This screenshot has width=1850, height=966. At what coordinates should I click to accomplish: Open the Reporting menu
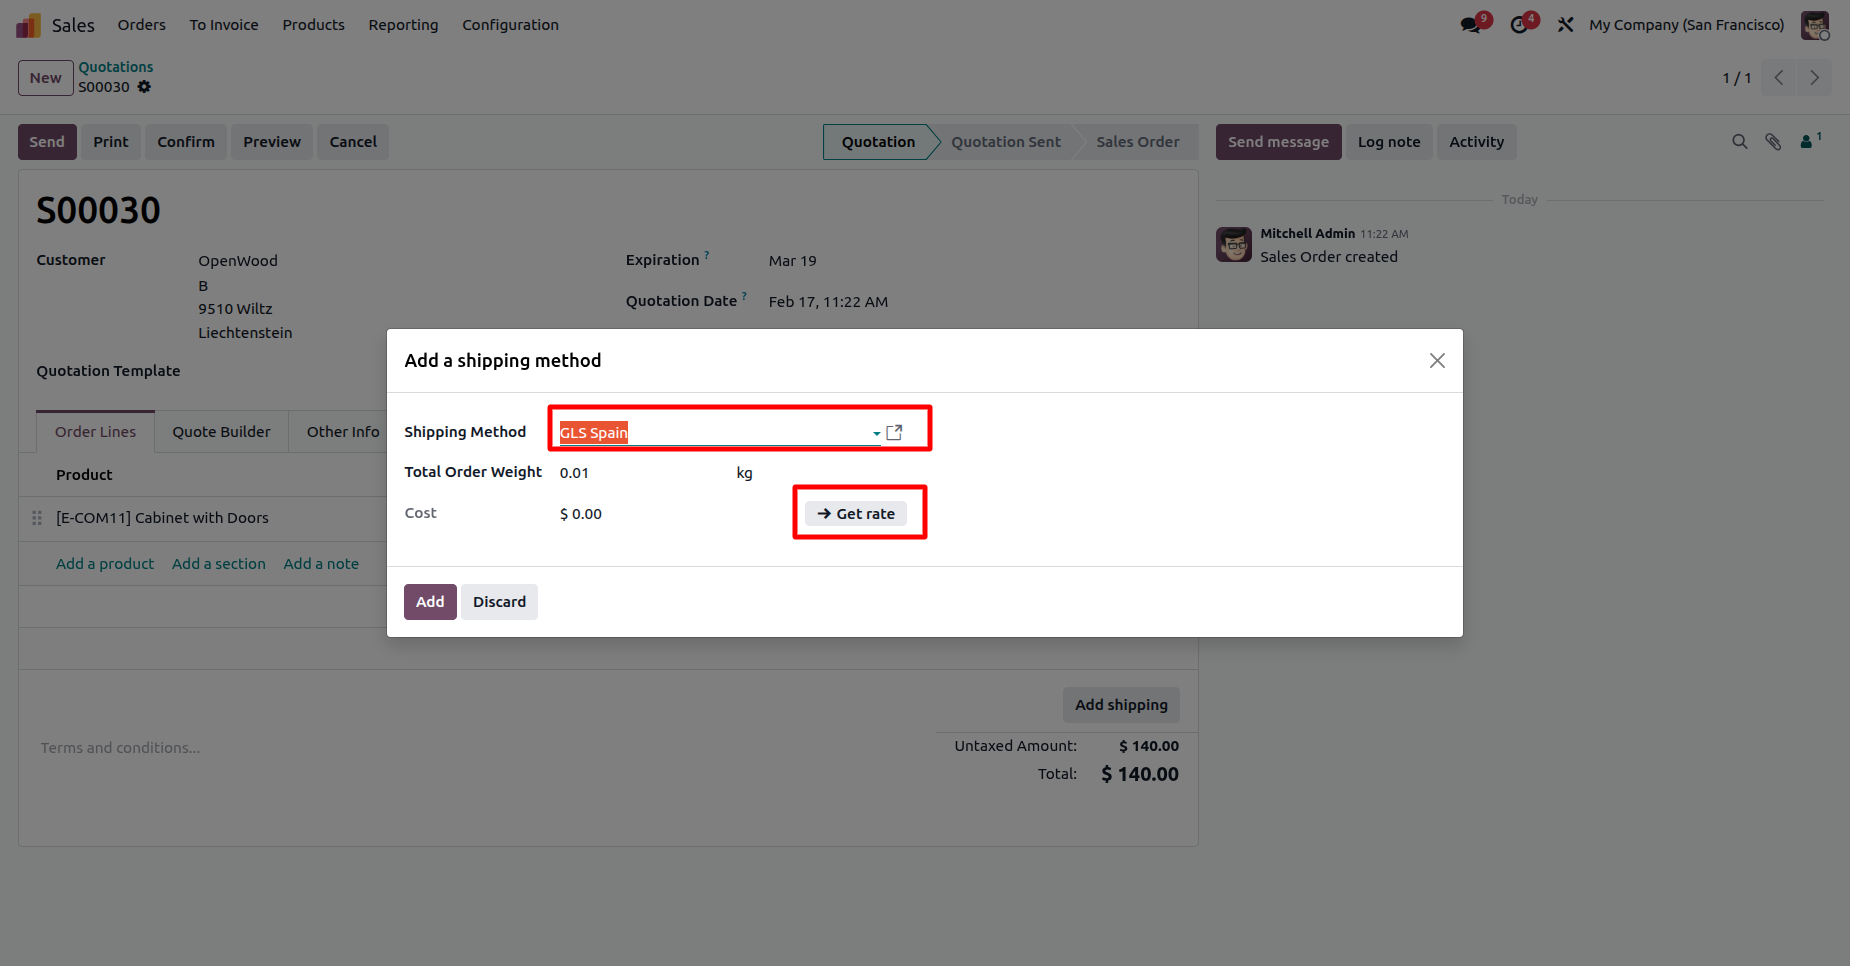(403, 25)
